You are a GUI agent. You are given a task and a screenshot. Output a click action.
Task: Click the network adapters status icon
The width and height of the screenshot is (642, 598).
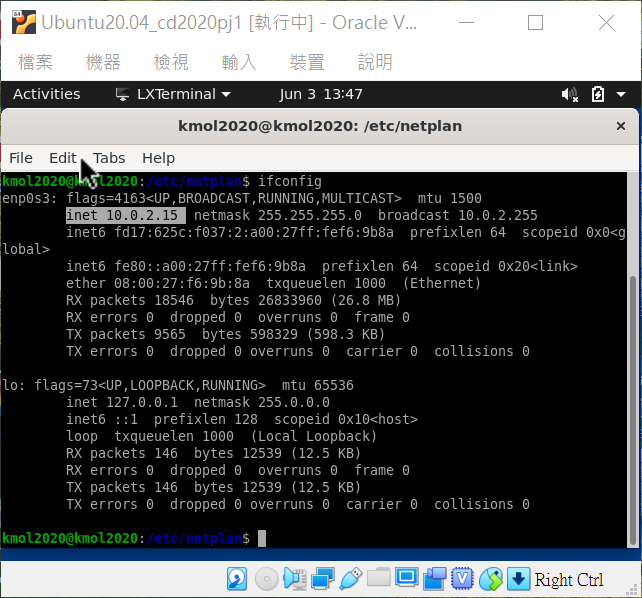323,579
